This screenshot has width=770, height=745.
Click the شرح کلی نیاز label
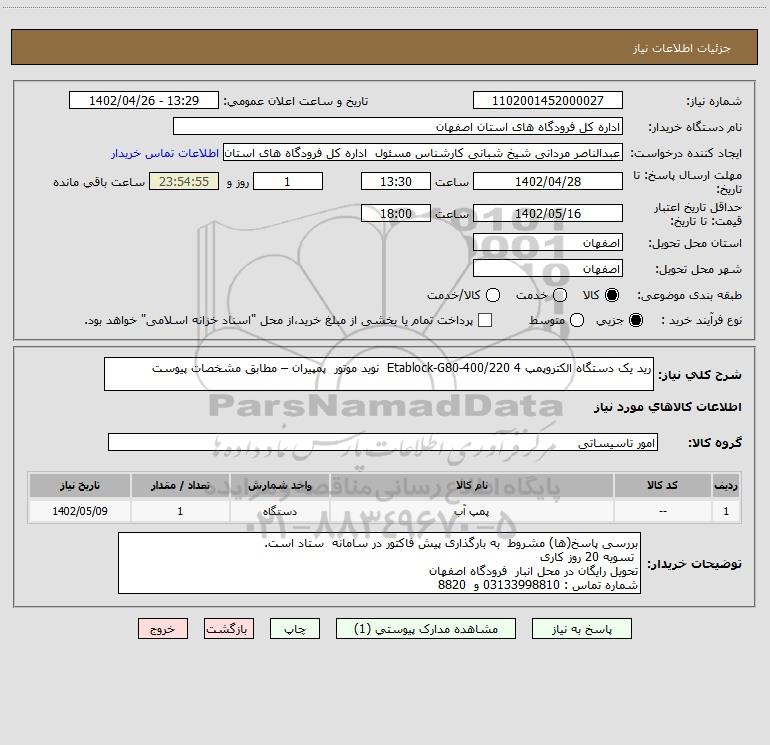tap(700, 376)
